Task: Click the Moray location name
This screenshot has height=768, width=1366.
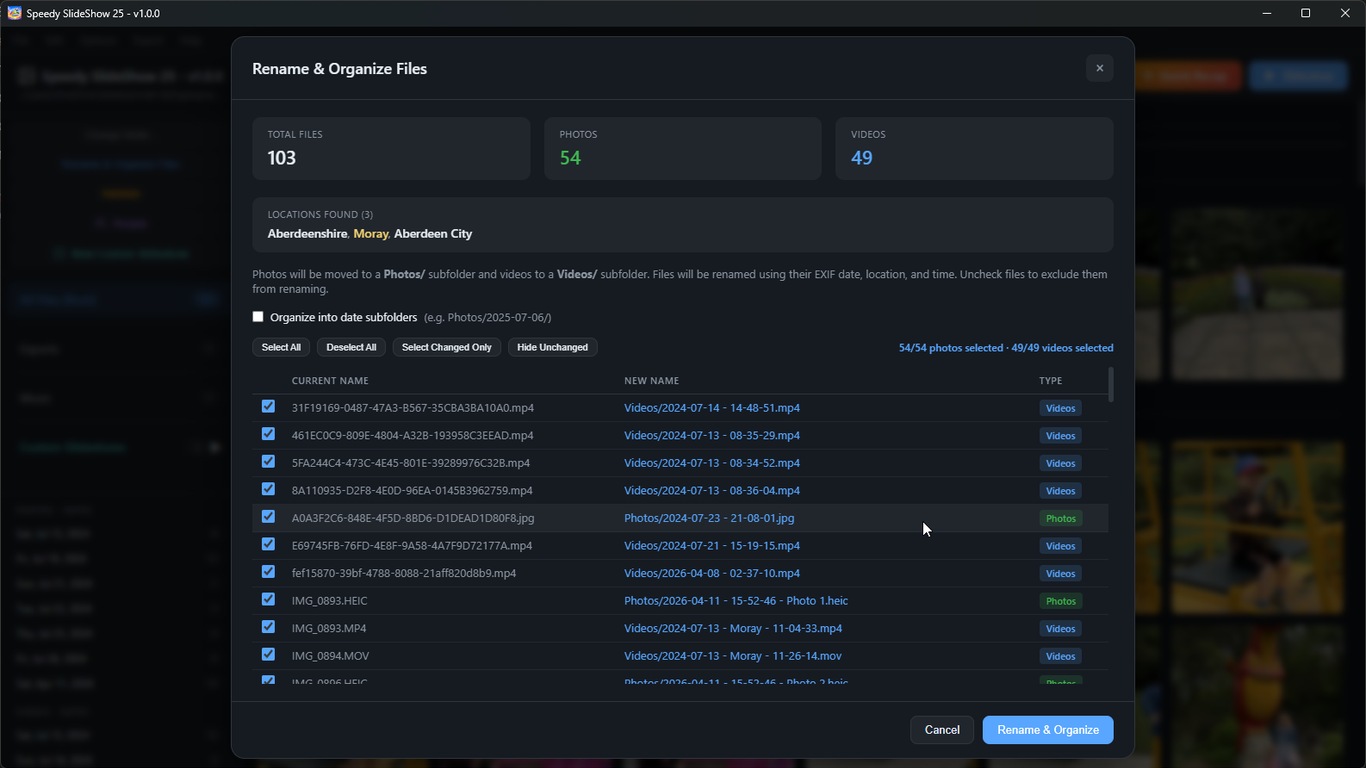Action: [x=370, y=233]
